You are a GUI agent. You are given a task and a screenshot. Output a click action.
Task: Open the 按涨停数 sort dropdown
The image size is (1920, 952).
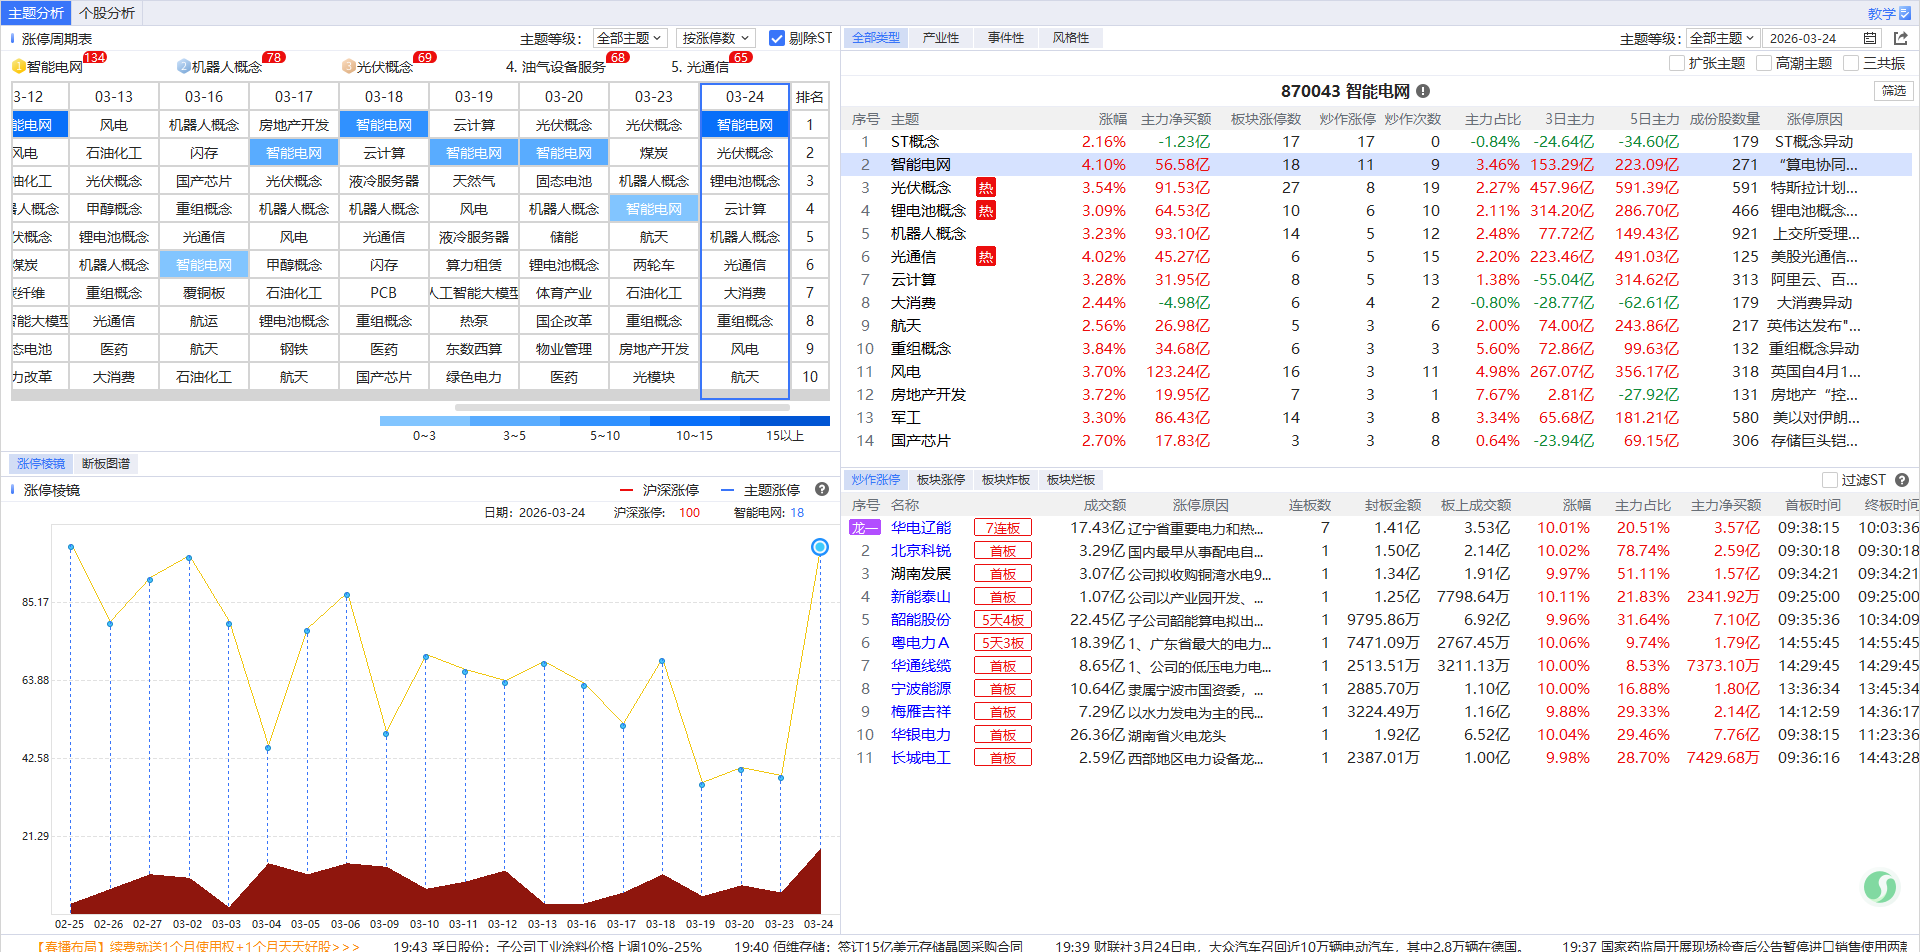(715, 38)
